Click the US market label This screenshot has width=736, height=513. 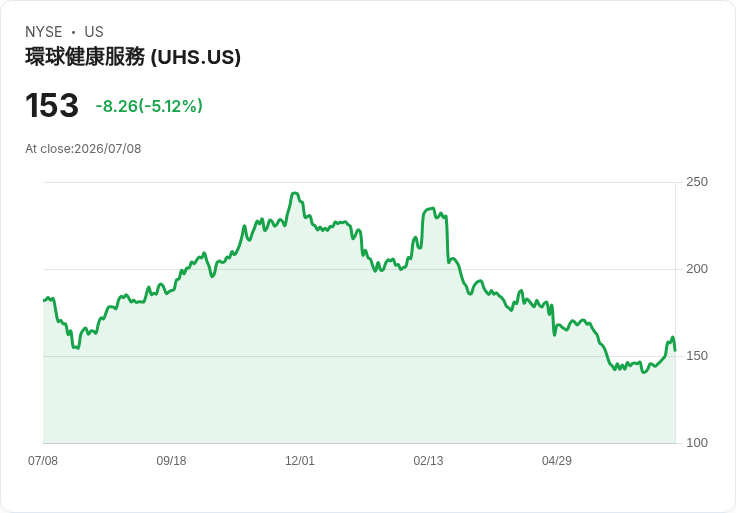[x=94, y=32]
